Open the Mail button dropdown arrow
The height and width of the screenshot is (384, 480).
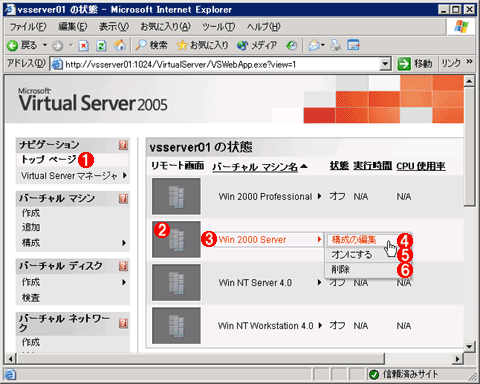point(323,45)
